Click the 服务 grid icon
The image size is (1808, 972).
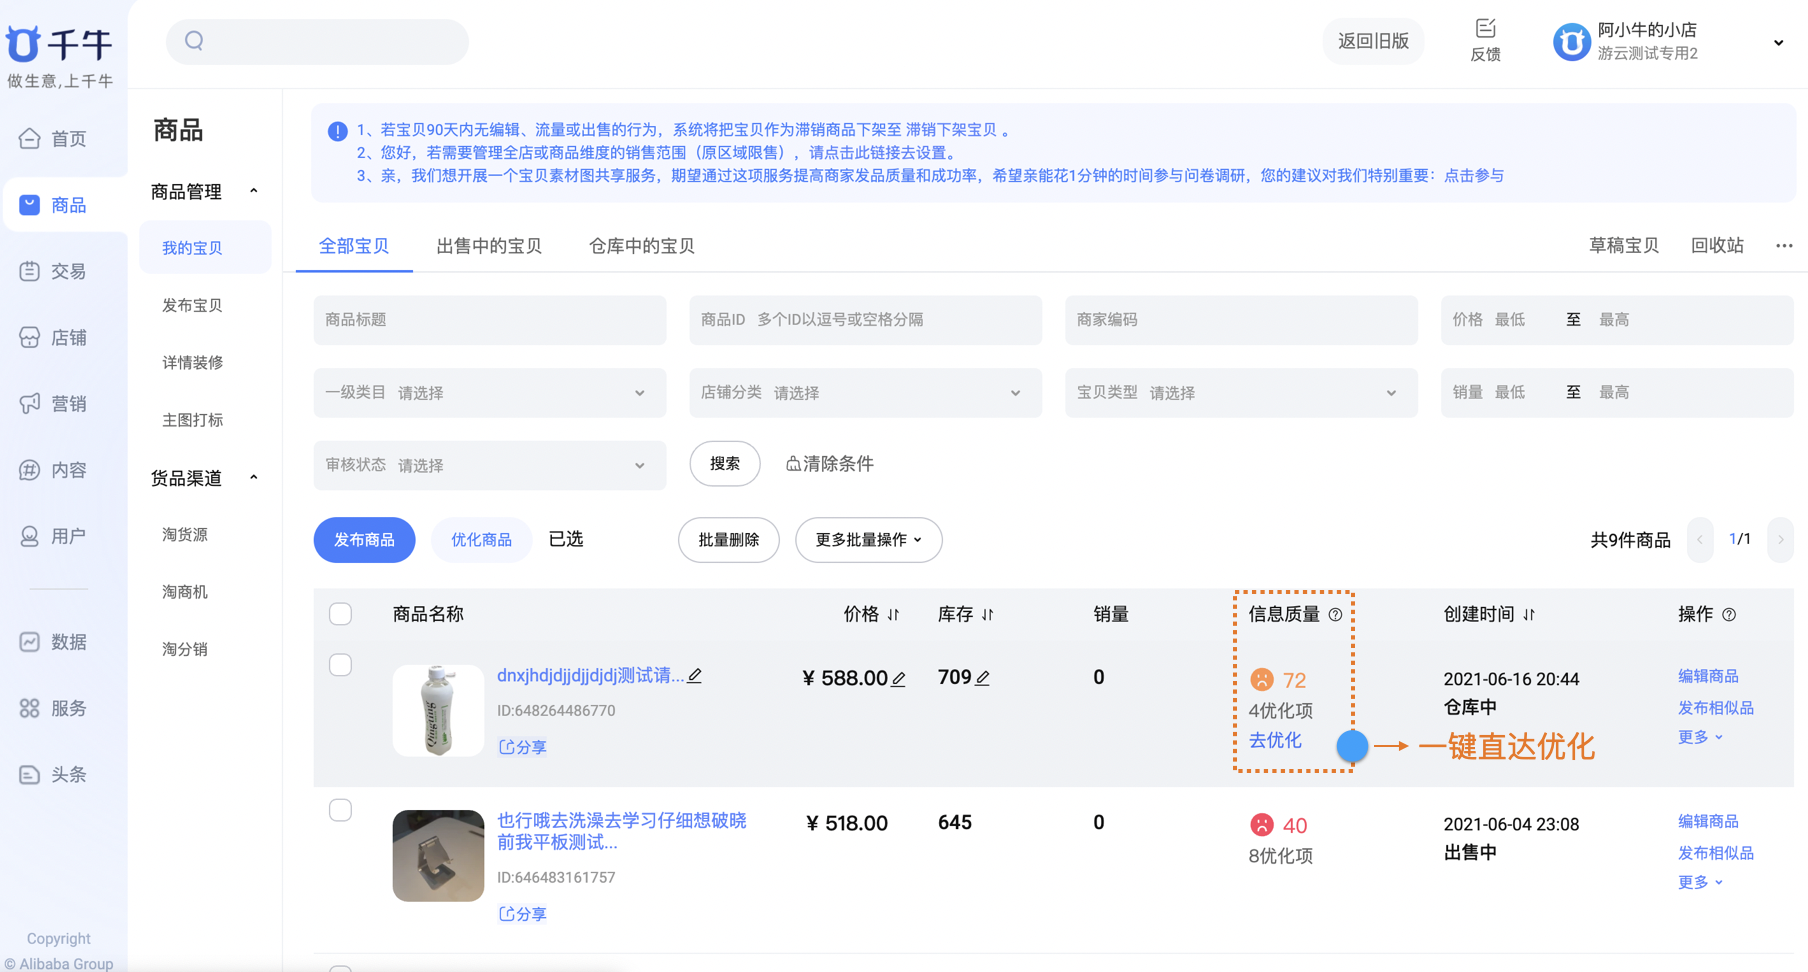click(x=30, y=708)
